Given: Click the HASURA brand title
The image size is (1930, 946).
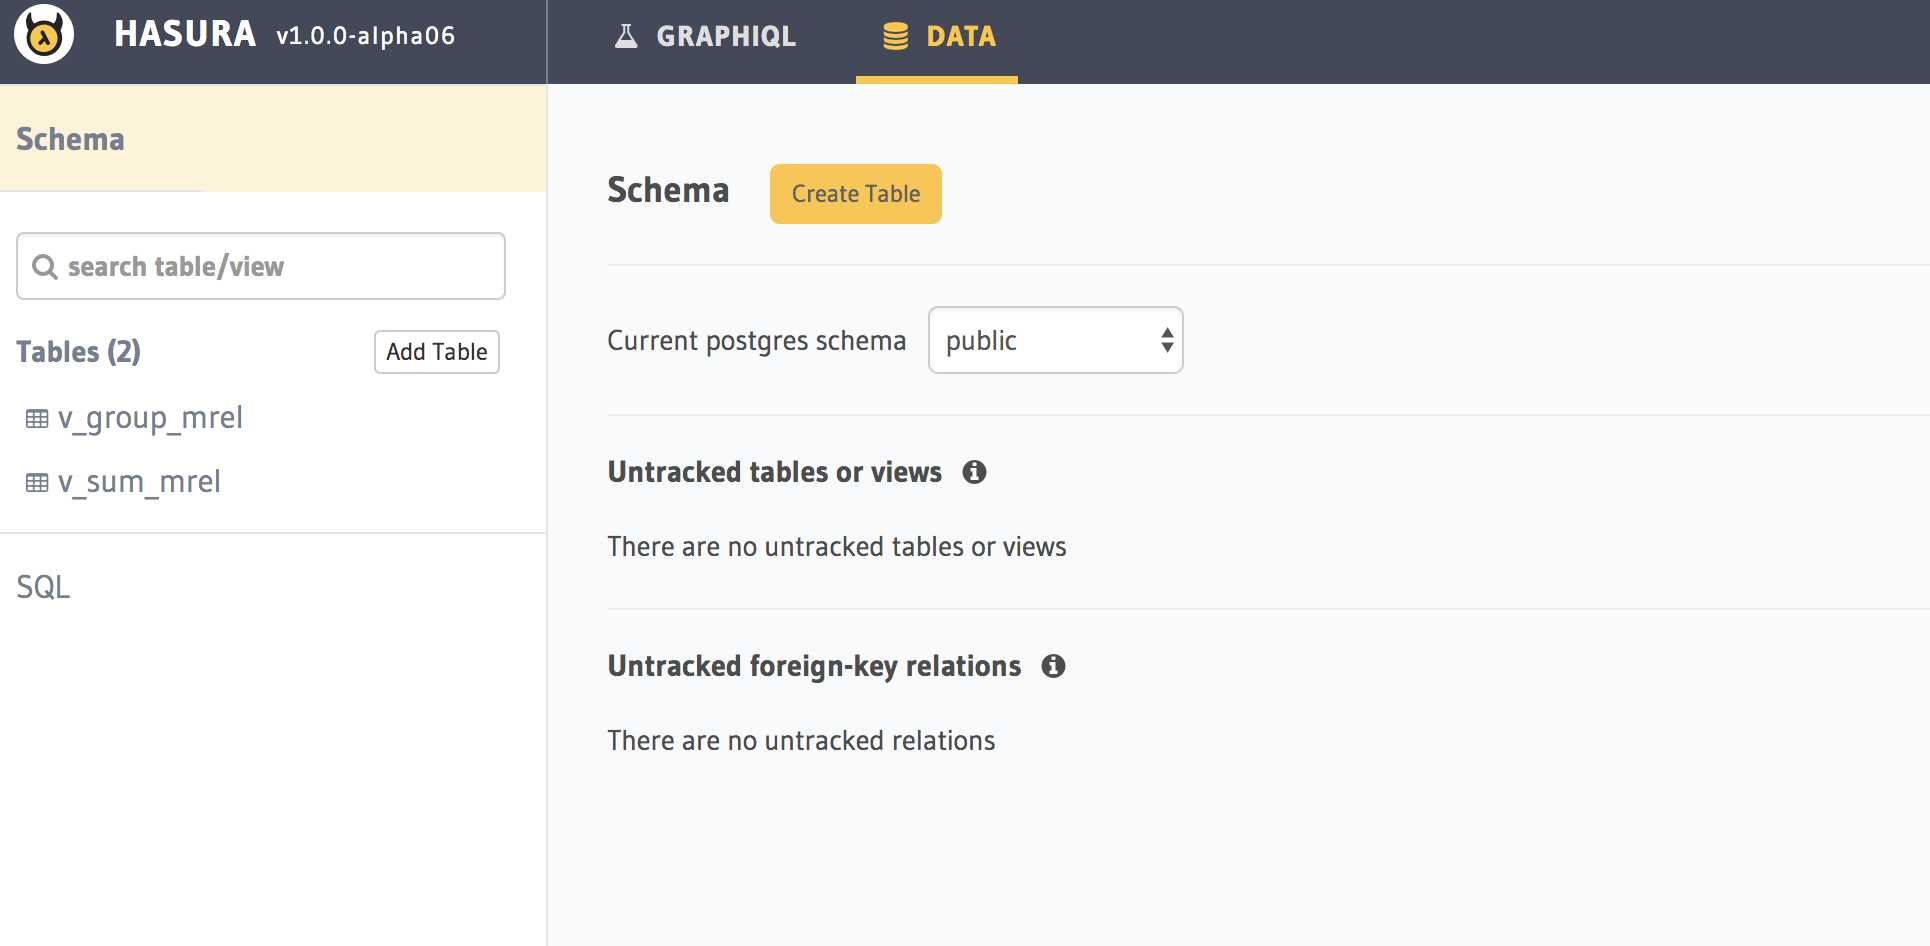Looking at the screenshot, I should pyautogui.click(x=185, y=34).
